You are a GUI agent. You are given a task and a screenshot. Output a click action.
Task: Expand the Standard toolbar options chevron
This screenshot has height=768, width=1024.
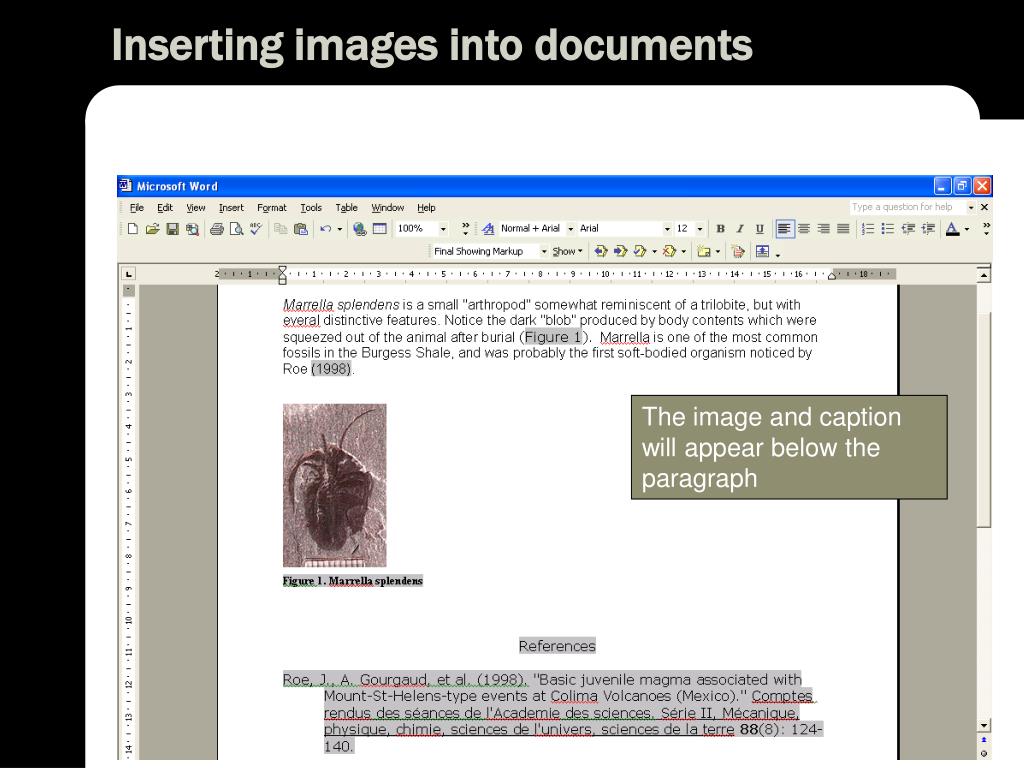465,228
